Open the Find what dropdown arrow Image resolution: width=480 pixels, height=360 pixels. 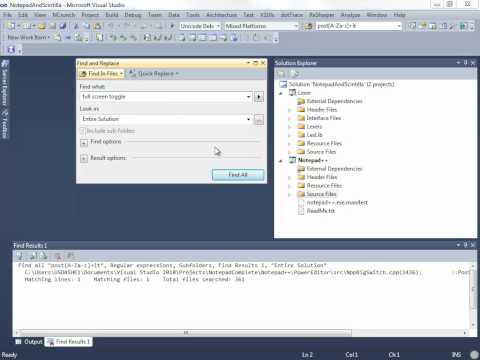(248, 97)
